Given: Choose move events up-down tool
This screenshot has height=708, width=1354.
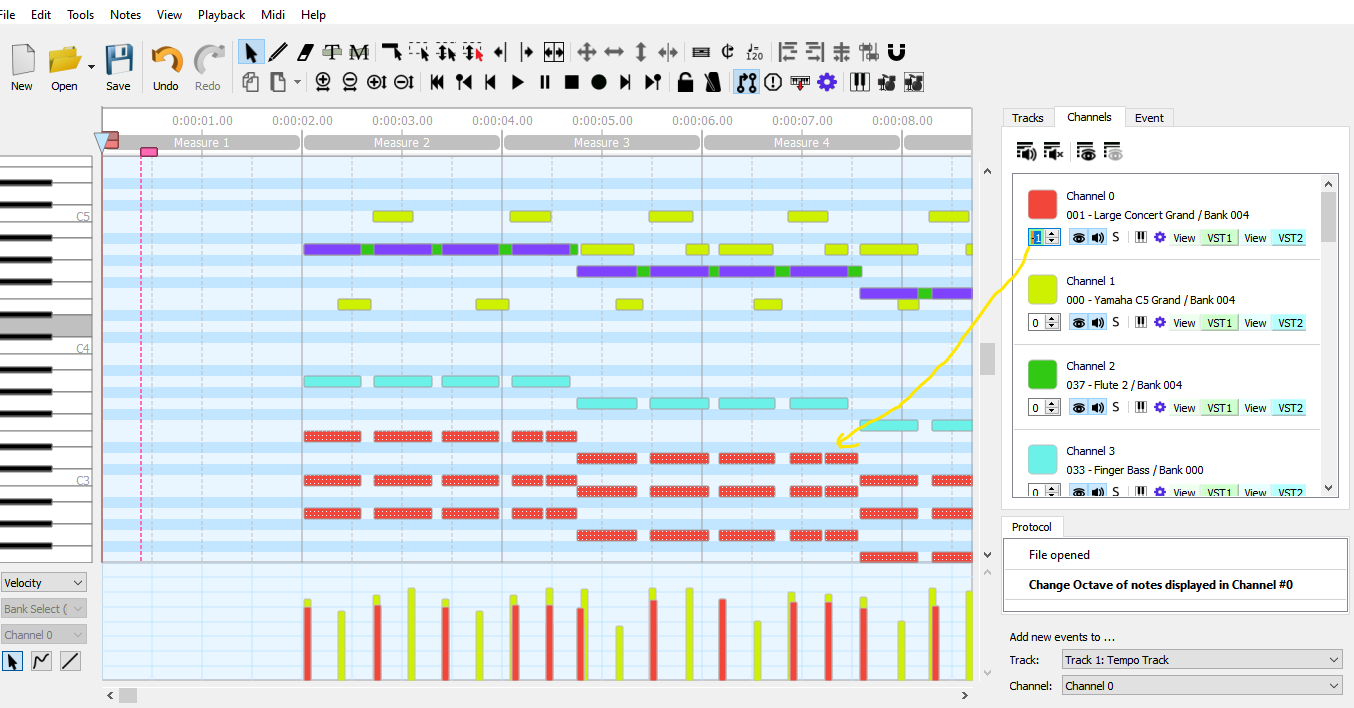Looking at the screenshot, I should [641, 52].
